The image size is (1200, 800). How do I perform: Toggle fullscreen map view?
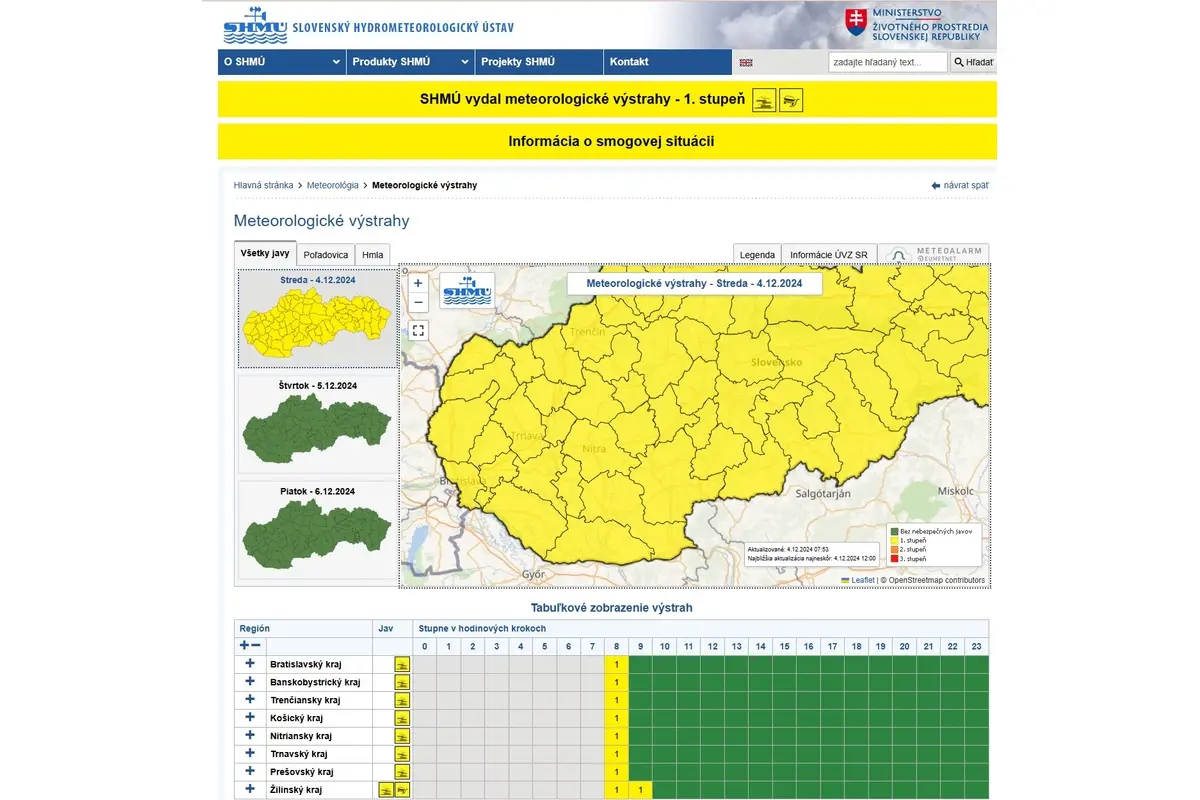coord(418,331)
